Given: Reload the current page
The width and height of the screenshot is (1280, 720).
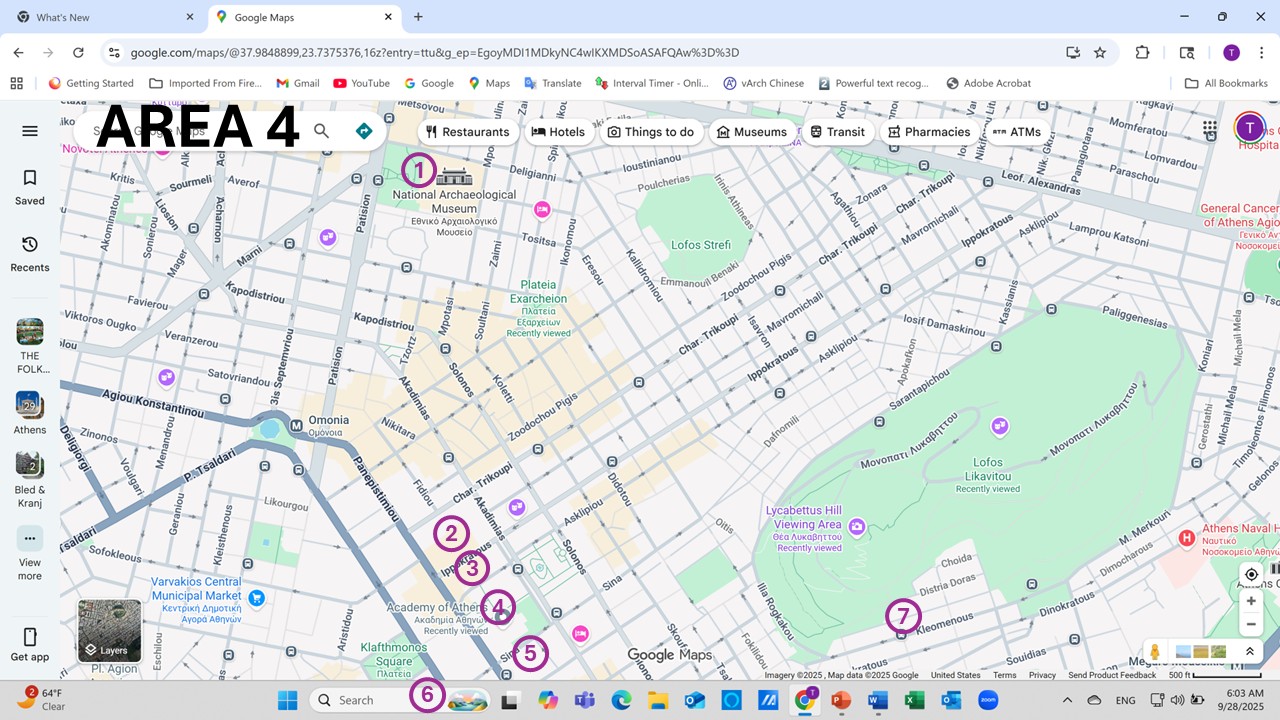Looking at the screenshot, I should 78,52.
